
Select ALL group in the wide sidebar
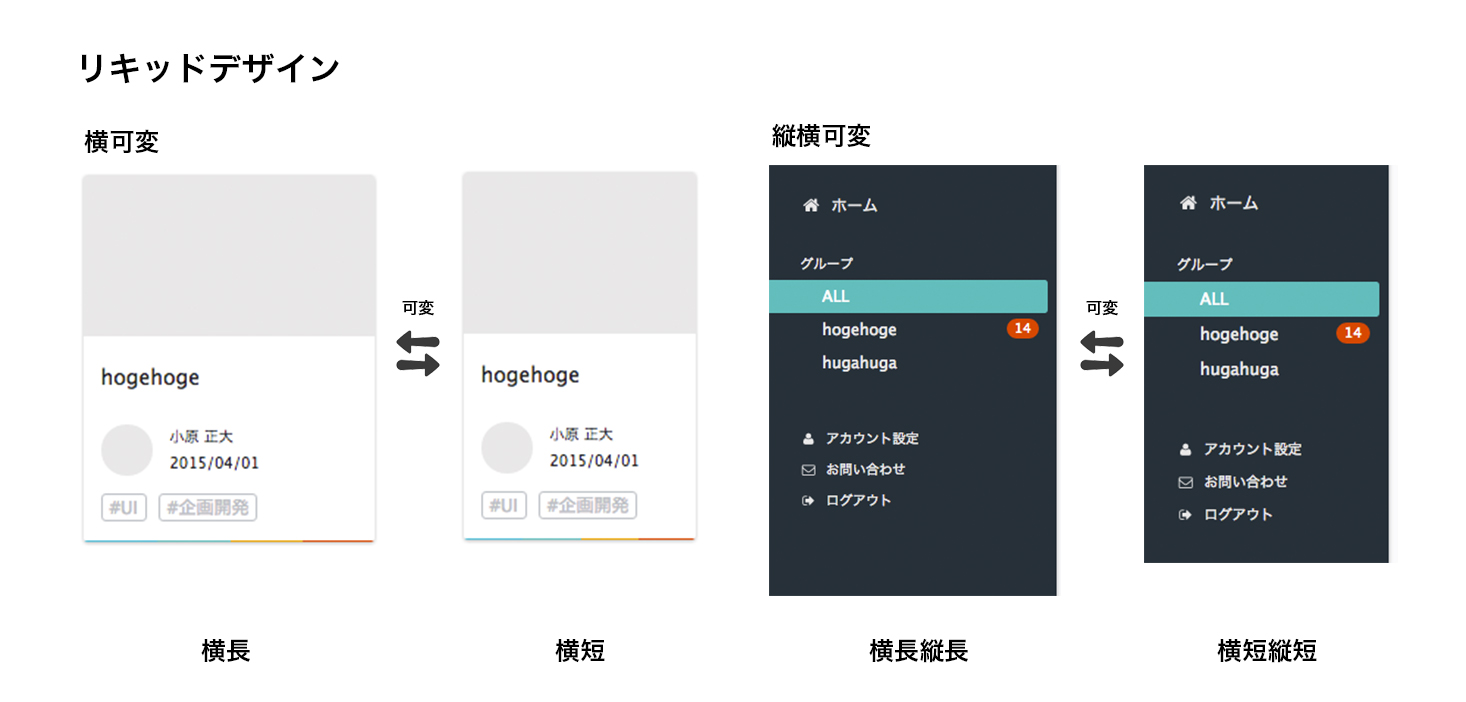click(x=908, y=297)
